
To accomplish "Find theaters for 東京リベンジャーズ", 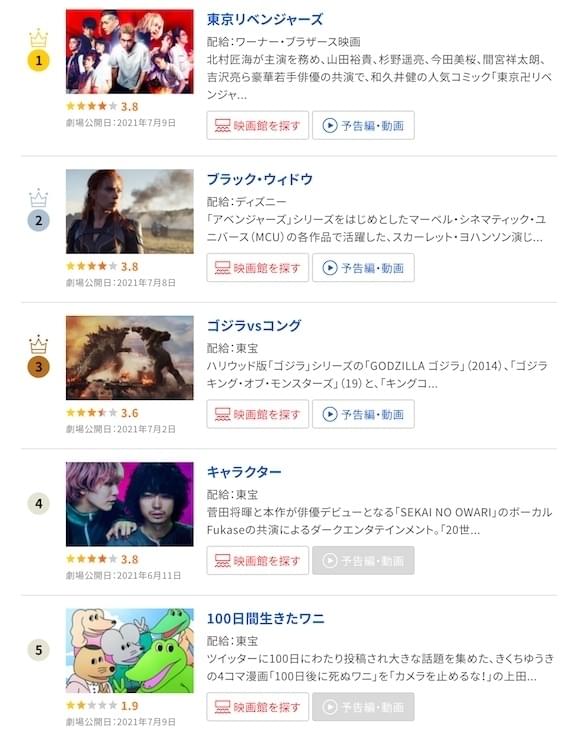I will pos(258,126).
